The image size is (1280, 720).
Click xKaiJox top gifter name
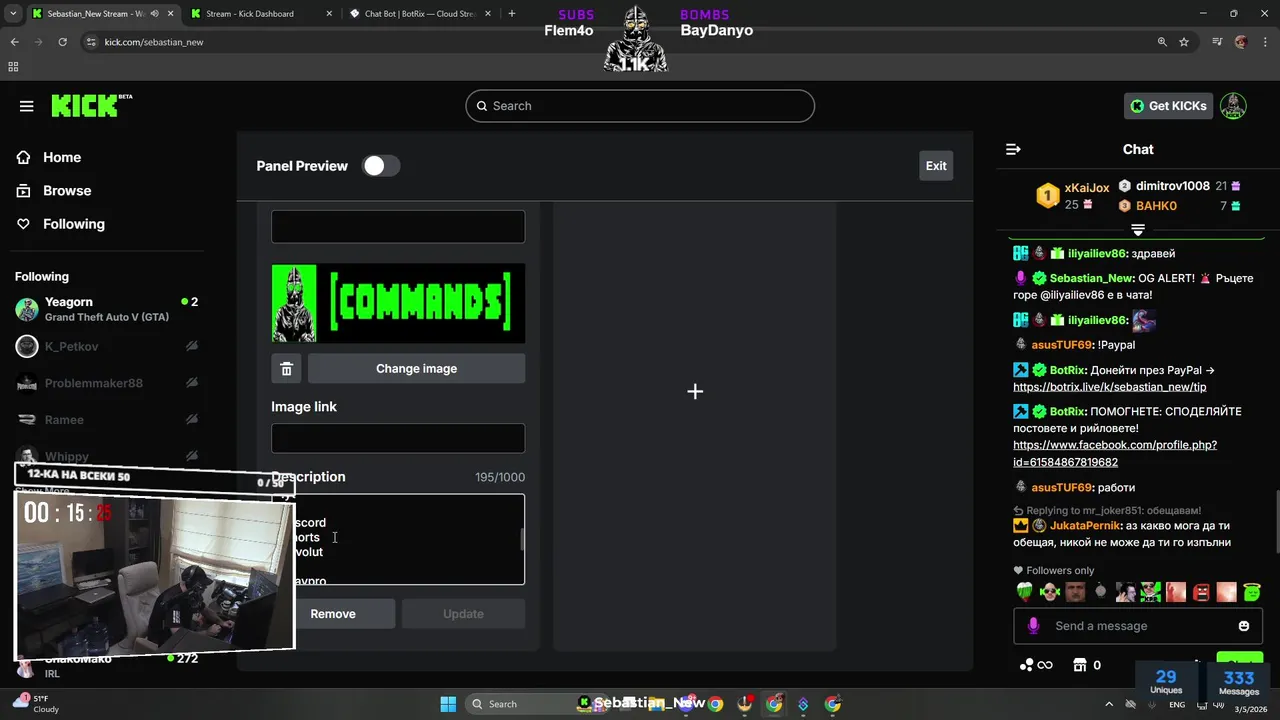click(x=1087, y=188)
